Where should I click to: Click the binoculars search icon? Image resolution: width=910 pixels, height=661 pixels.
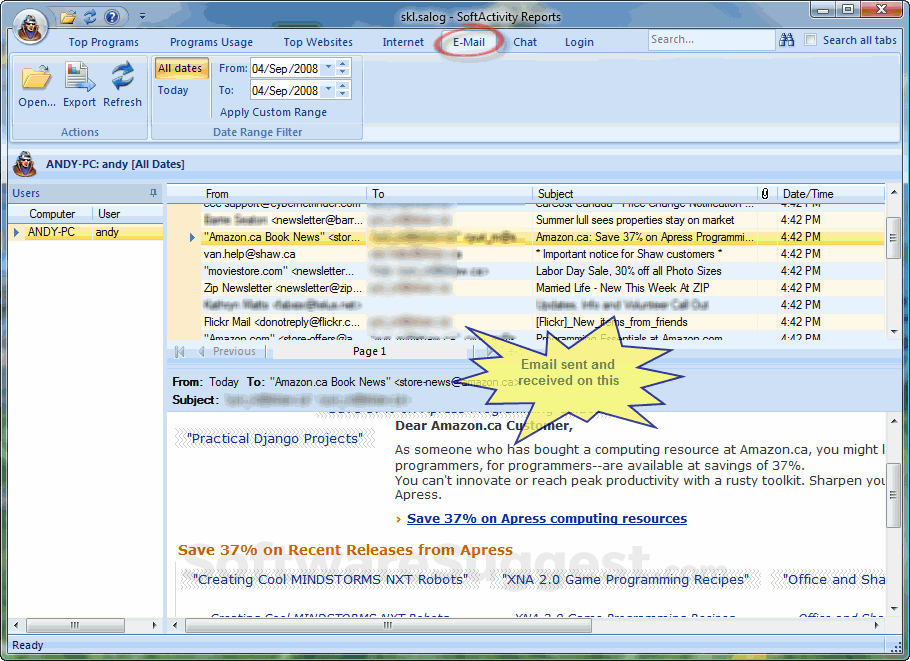point(787,40)
